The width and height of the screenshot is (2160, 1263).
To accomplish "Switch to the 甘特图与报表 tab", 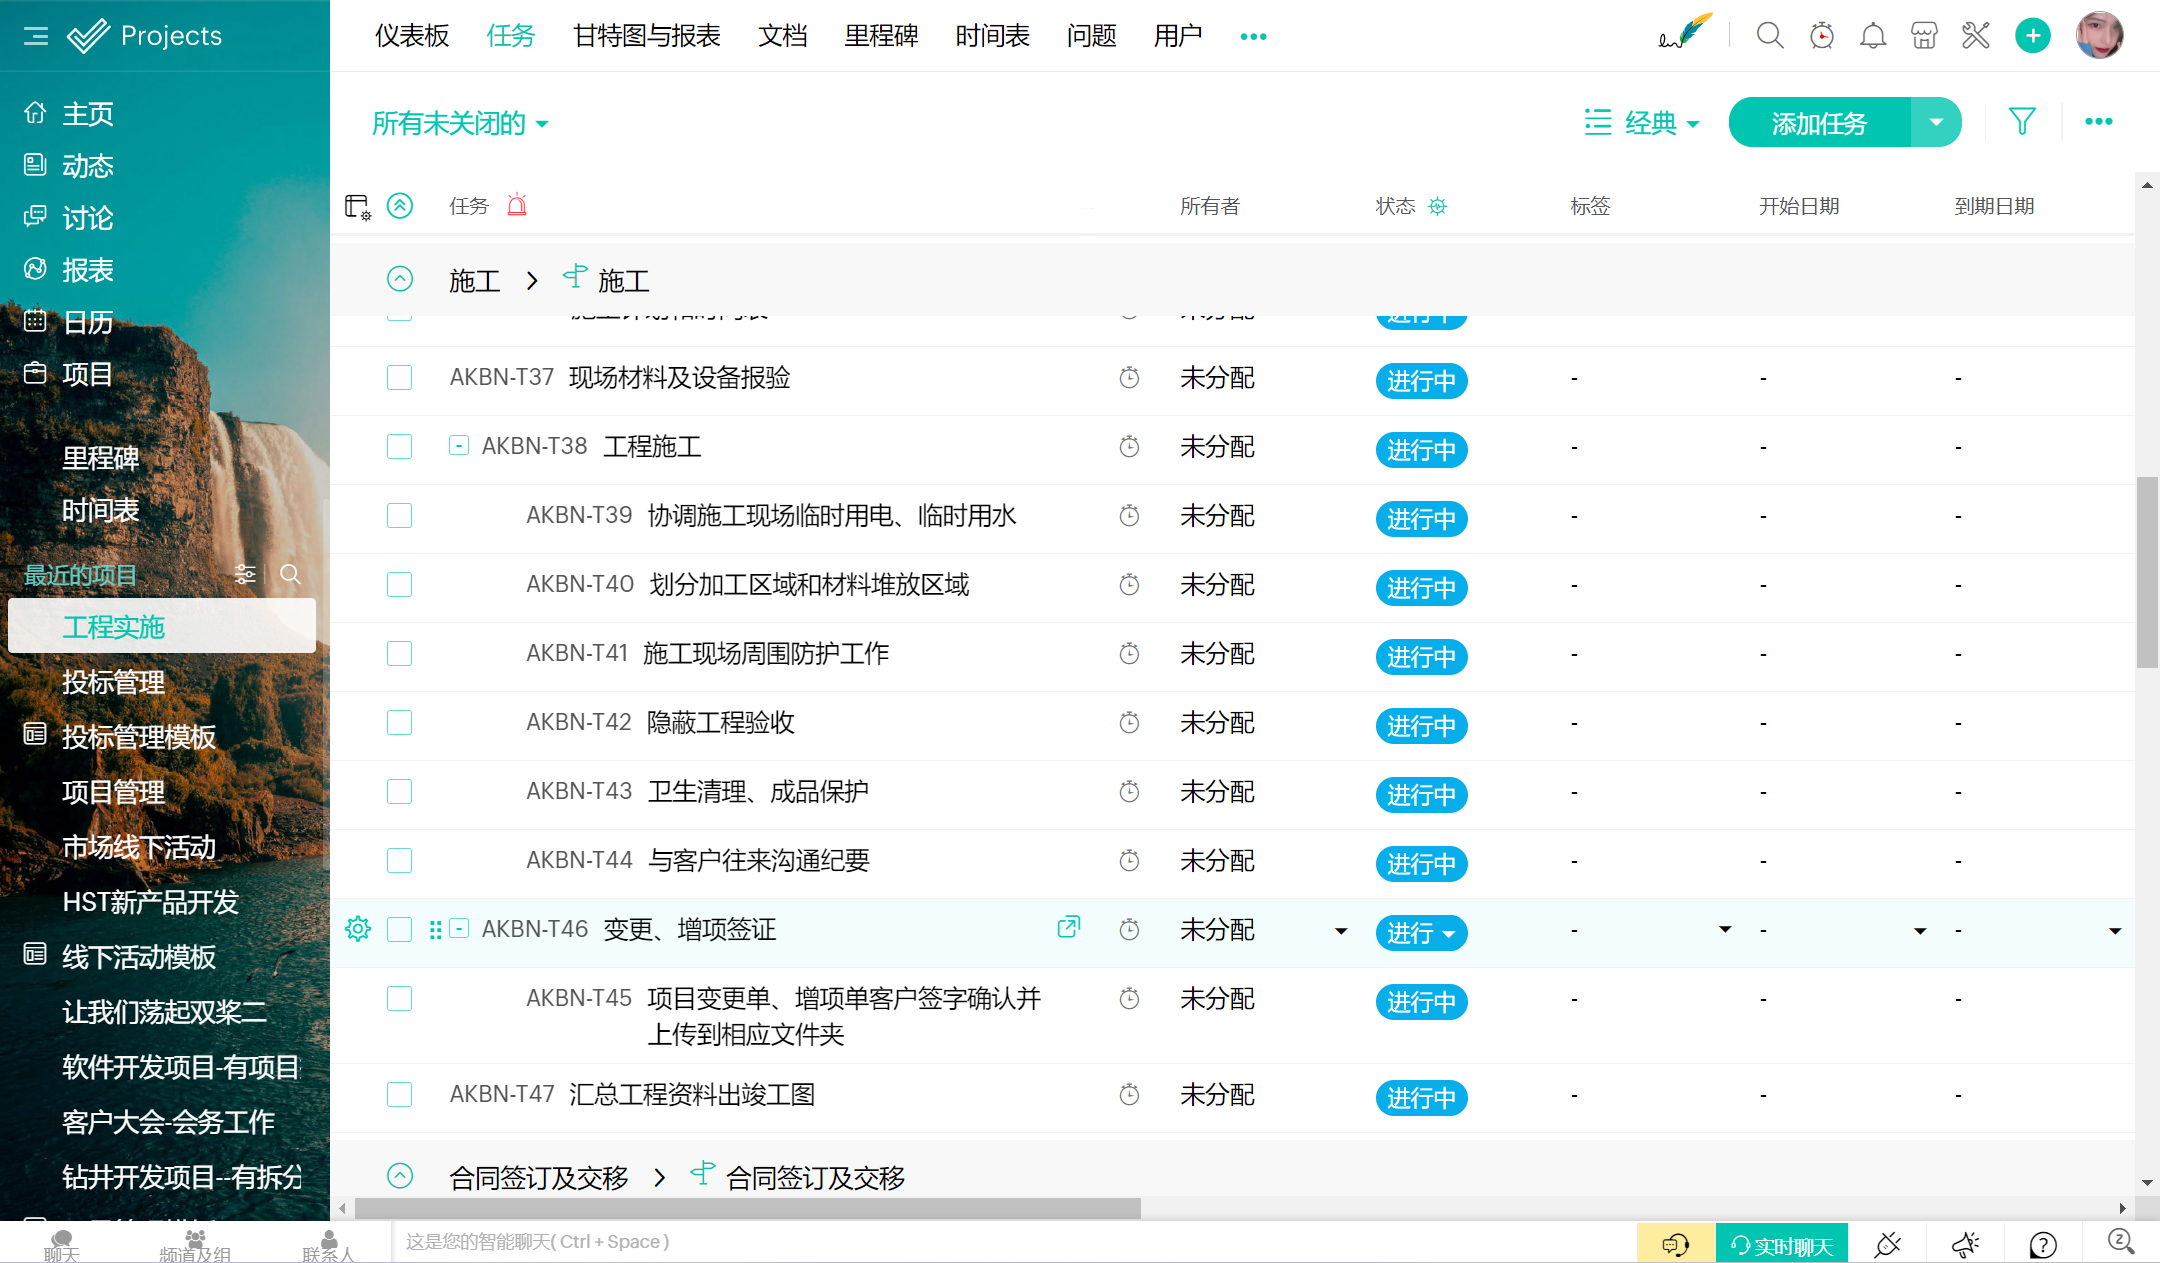I will coord(646,36).
